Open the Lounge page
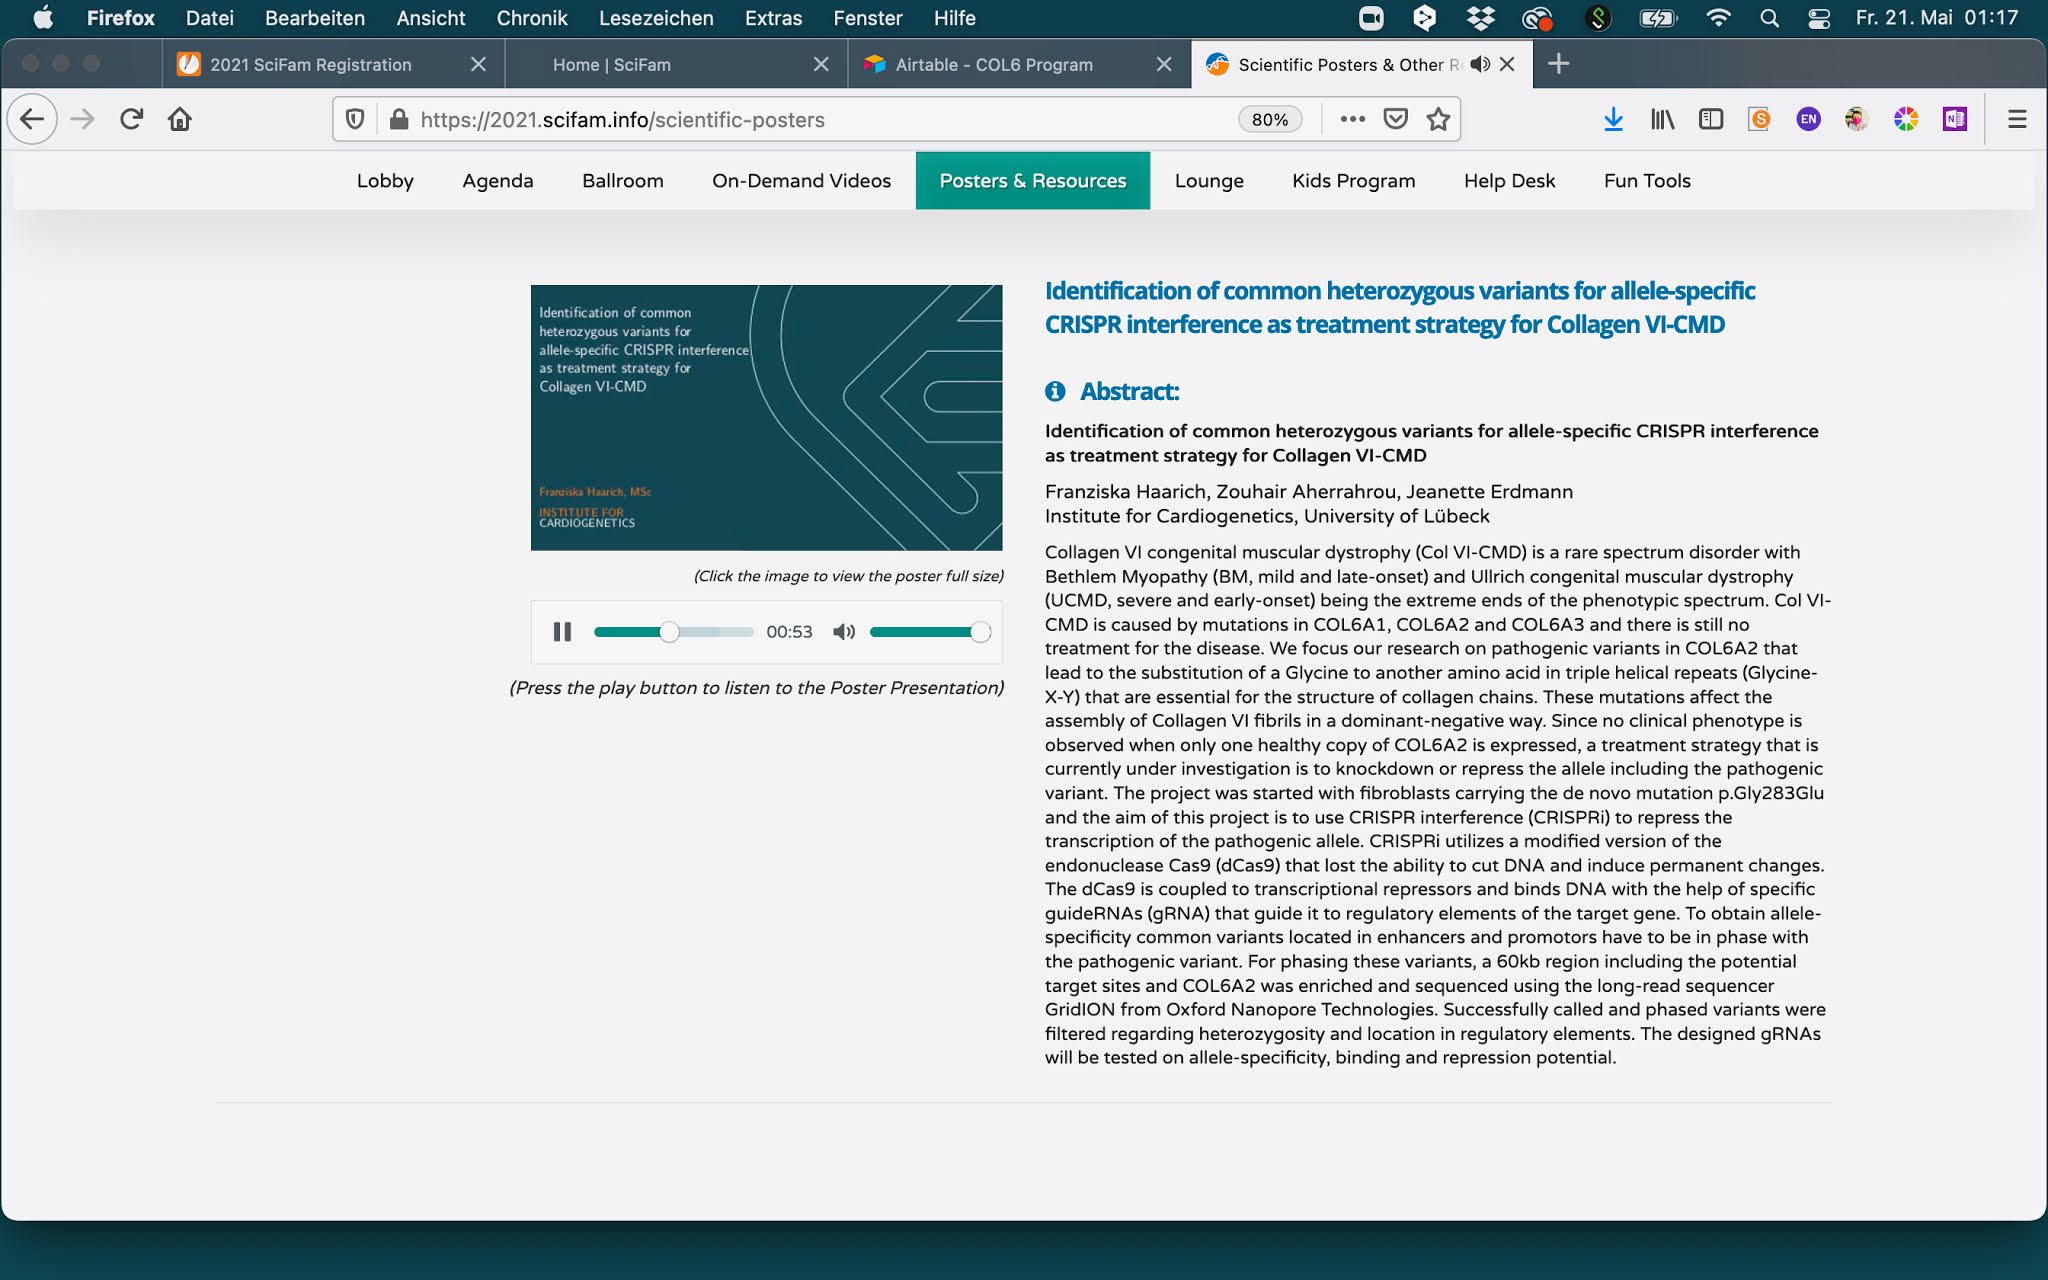Screen dimensions: 2048x1280 pyautogui.click(x=1209, y=181)
